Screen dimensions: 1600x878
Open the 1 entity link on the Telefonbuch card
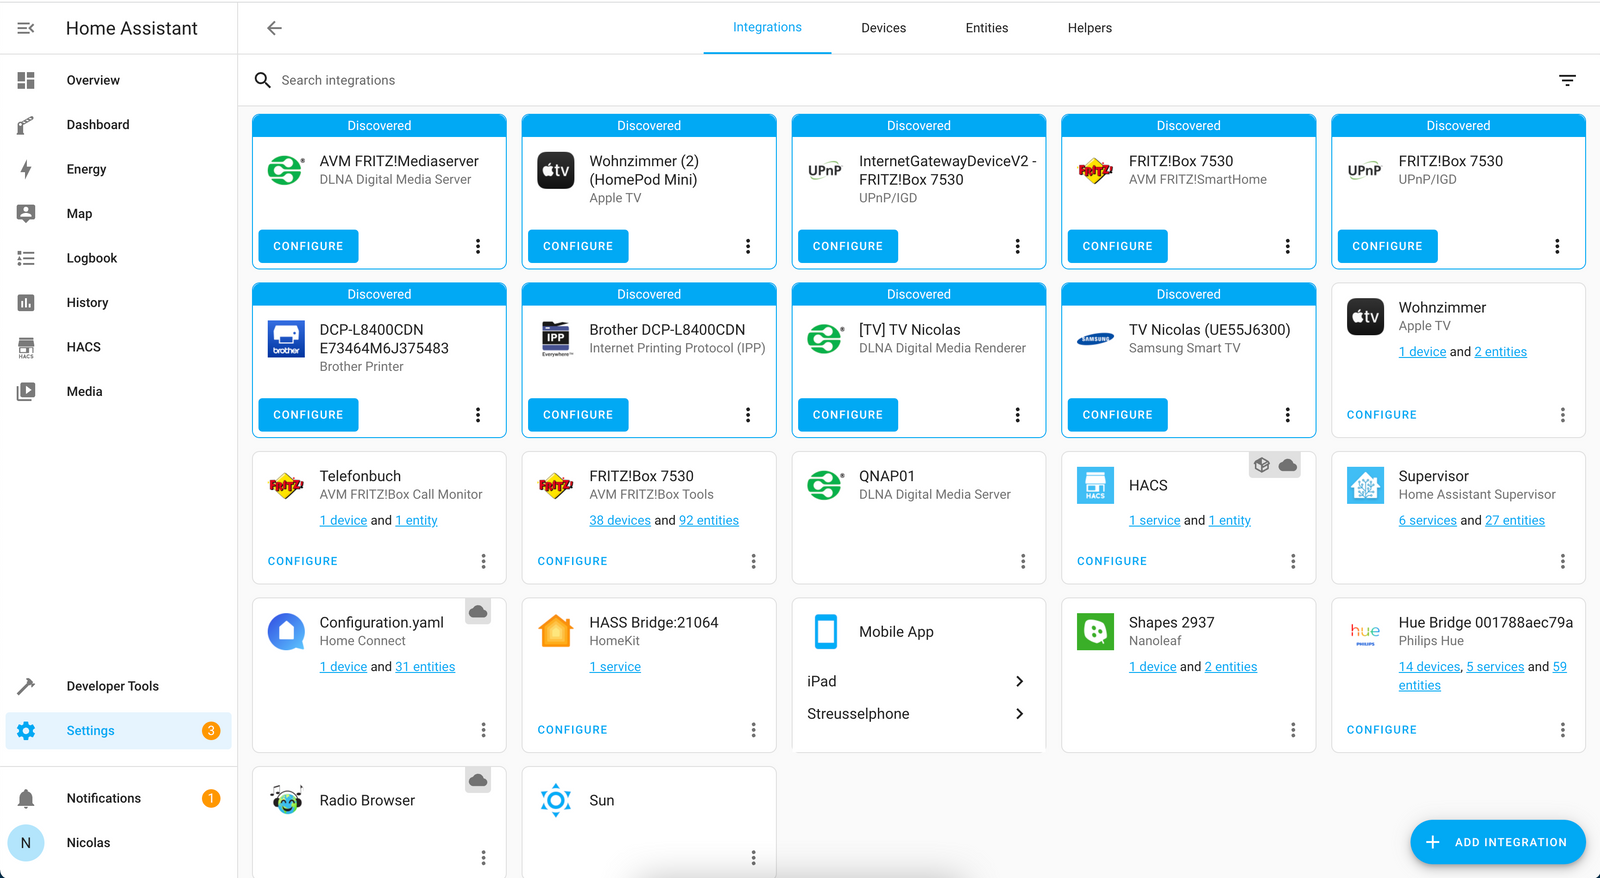pos(416,520)
